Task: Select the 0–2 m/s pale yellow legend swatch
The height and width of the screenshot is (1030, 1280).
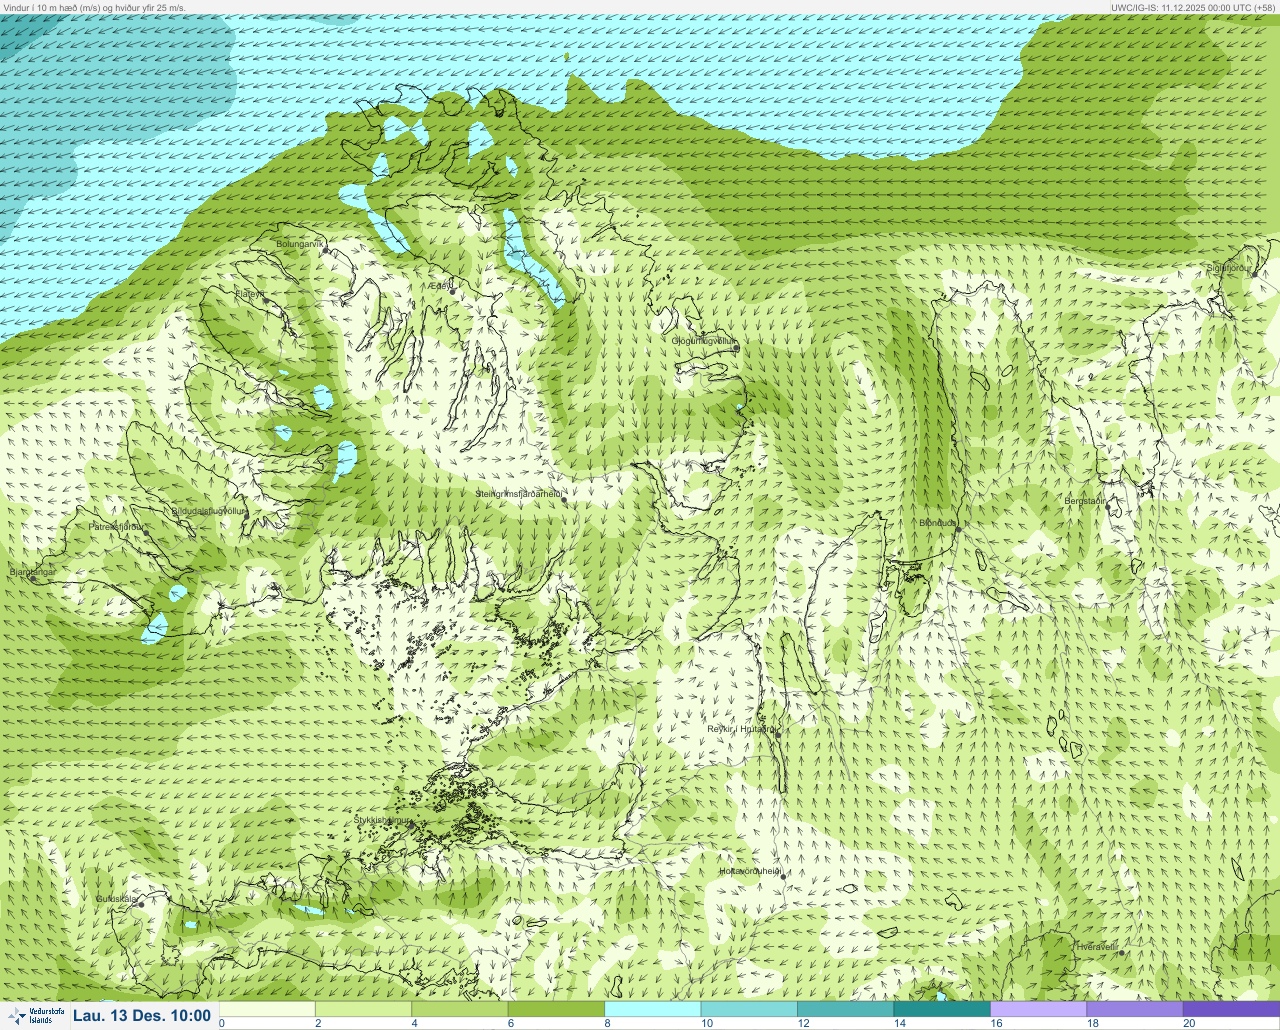Action: [x=267, y=1009]
